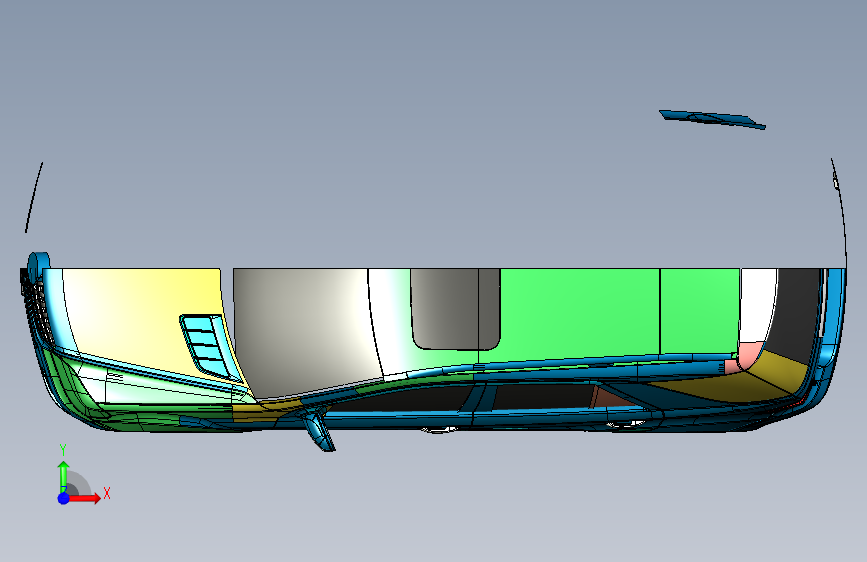Click the red X axis arrow of the triad

tap(84, 498)
